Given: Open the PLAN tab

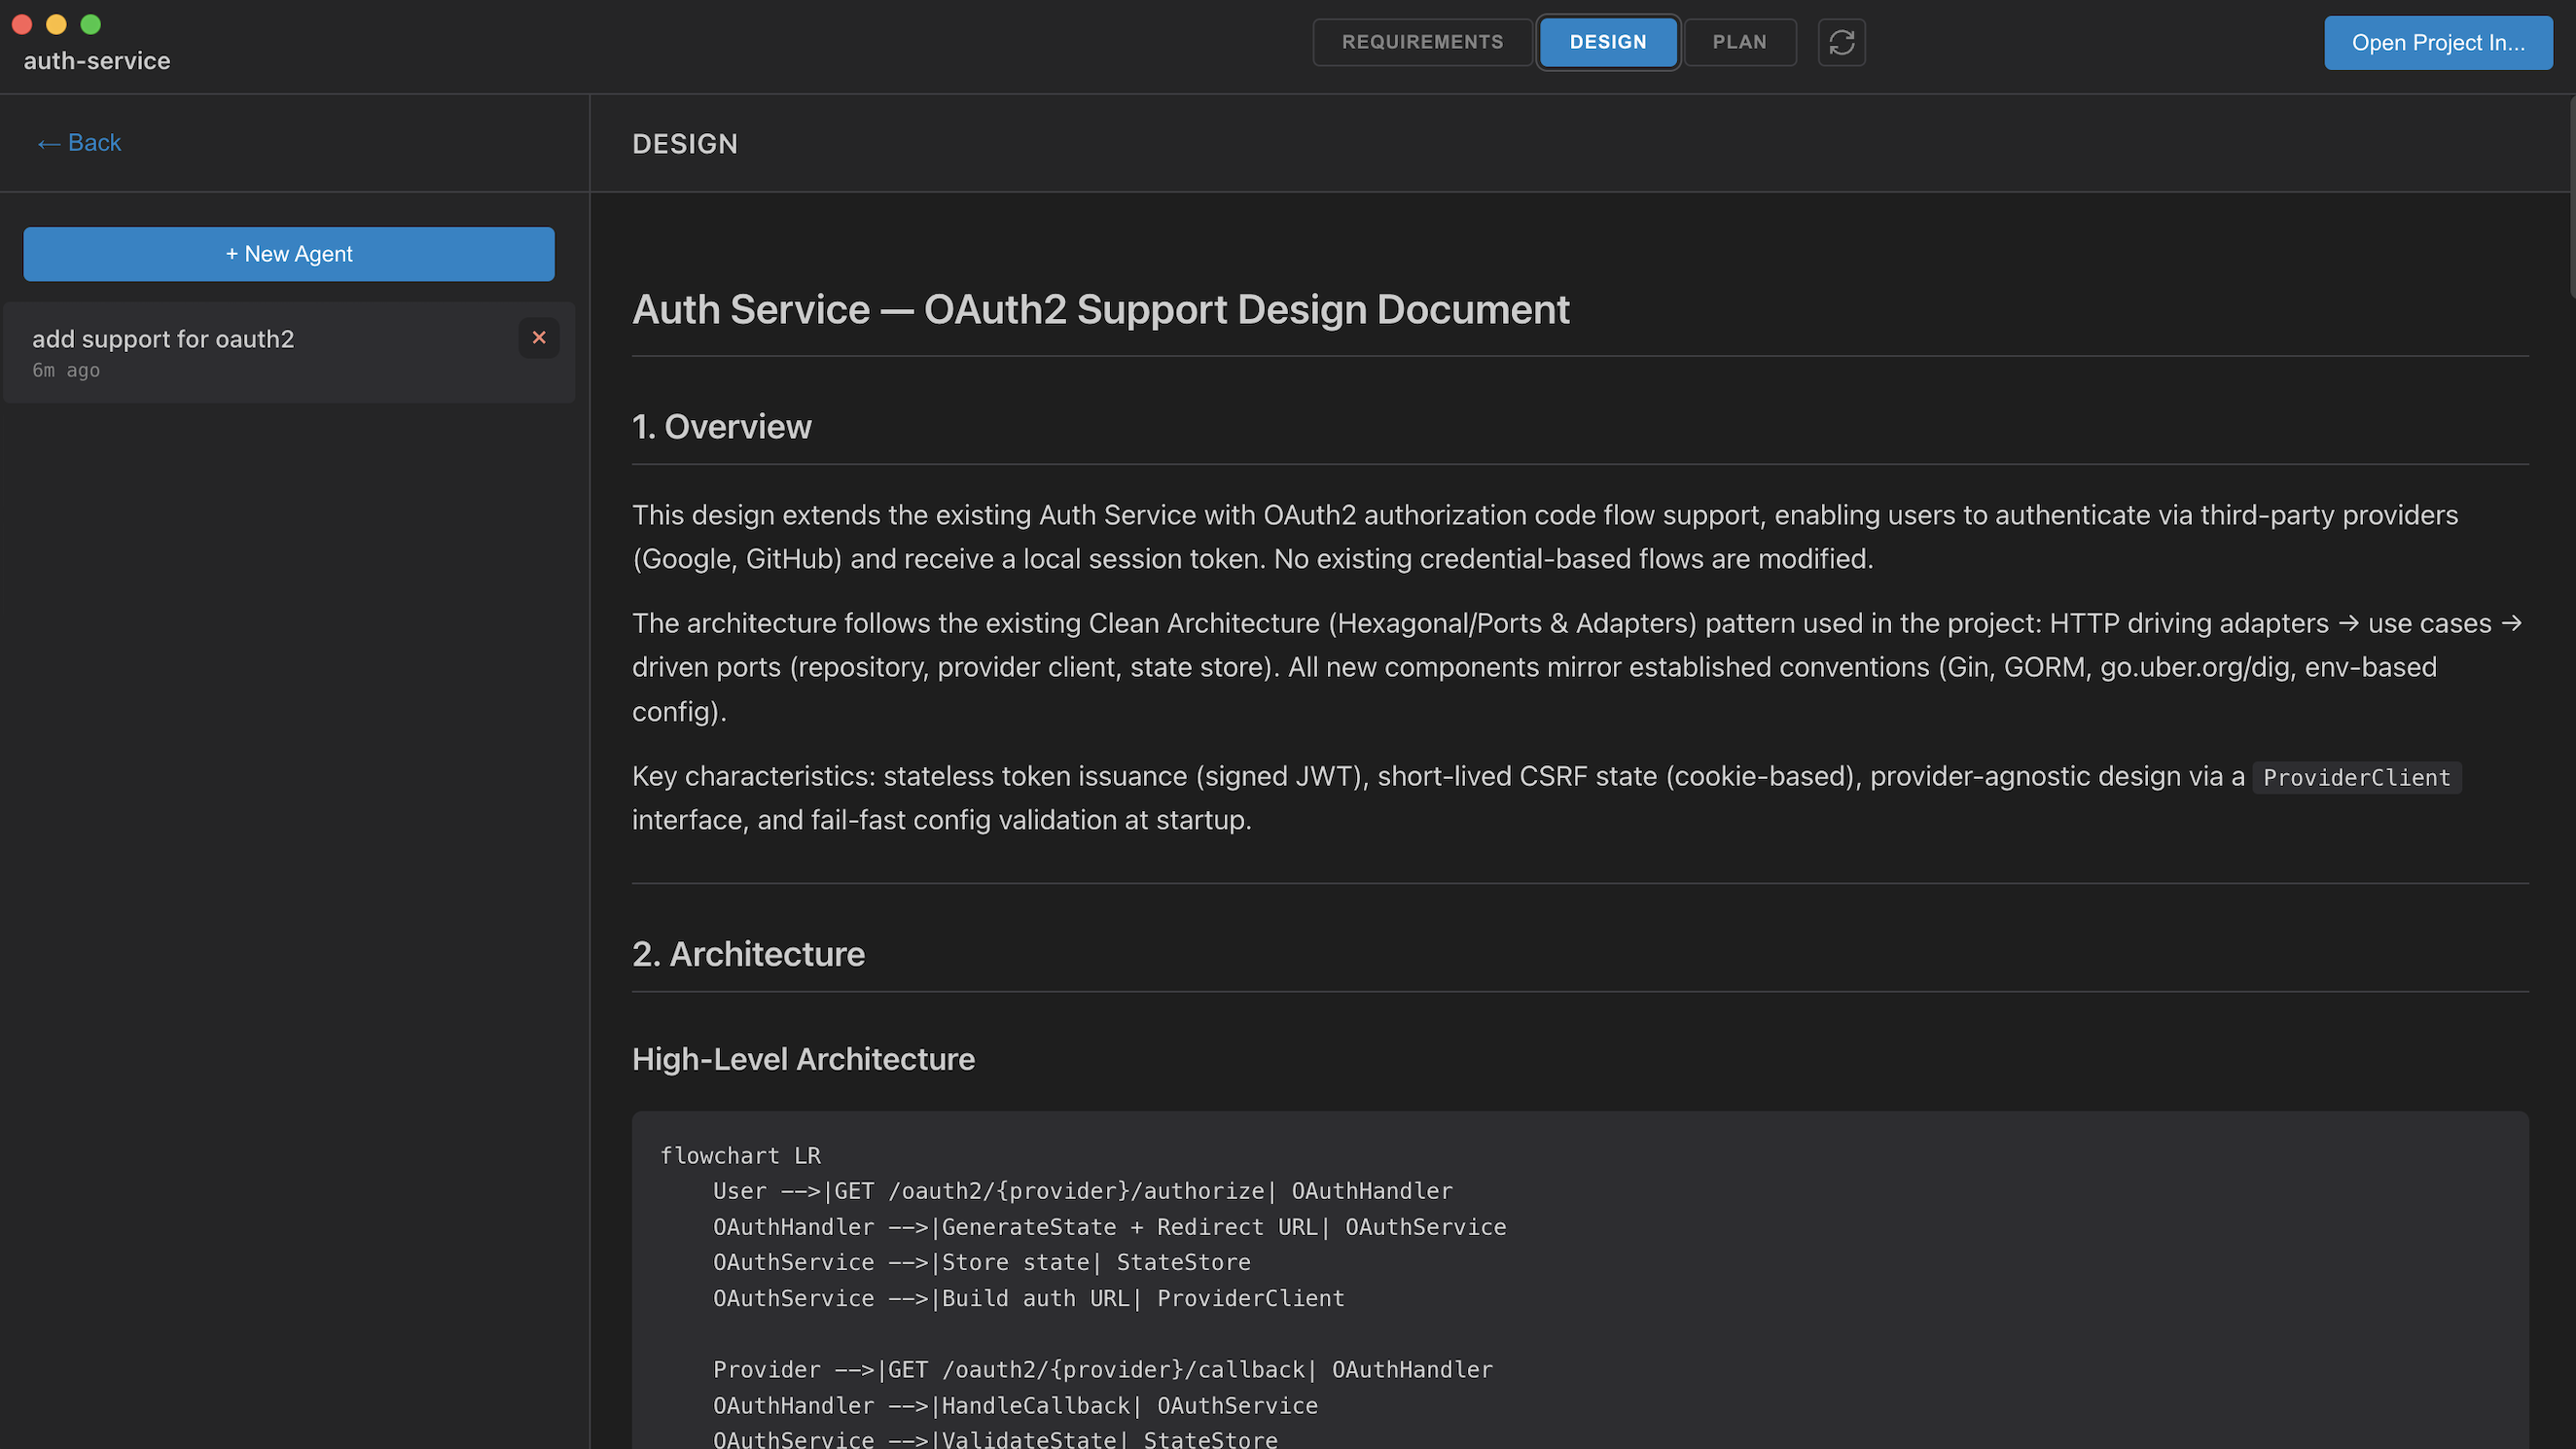Looking at the screenshot, I should click(1740, 42).
